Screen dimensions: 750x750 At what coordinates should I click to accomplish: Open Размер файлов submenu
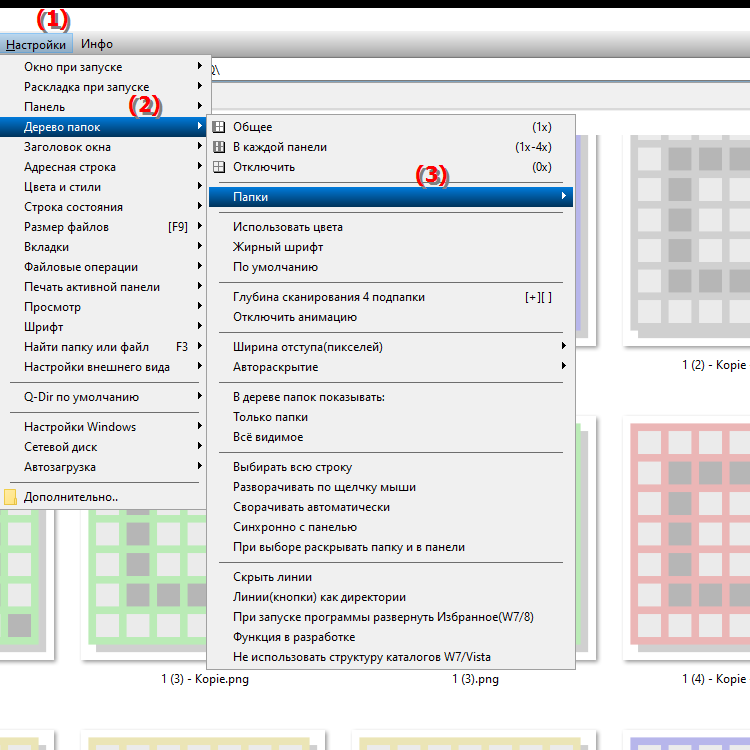(103, 227)
